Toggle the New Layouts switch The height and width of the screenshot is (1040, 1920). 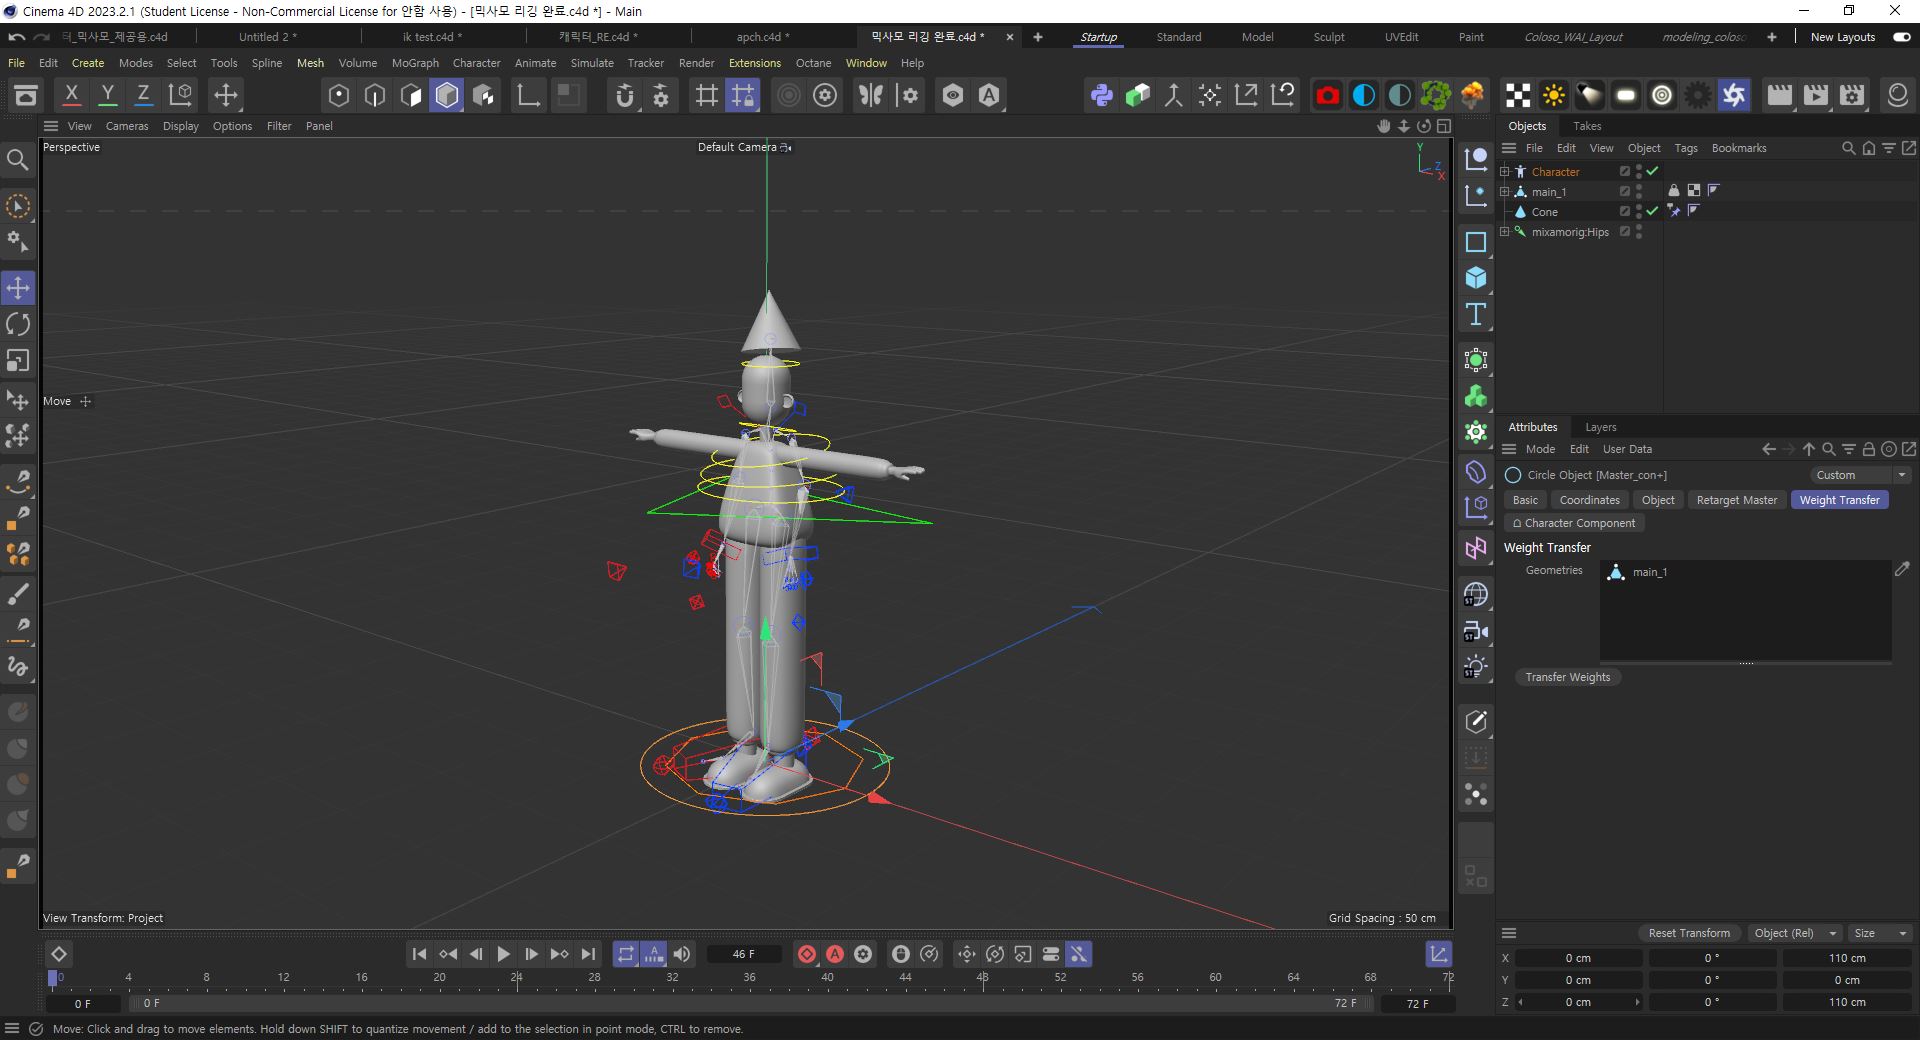[x=1902, y=37]
